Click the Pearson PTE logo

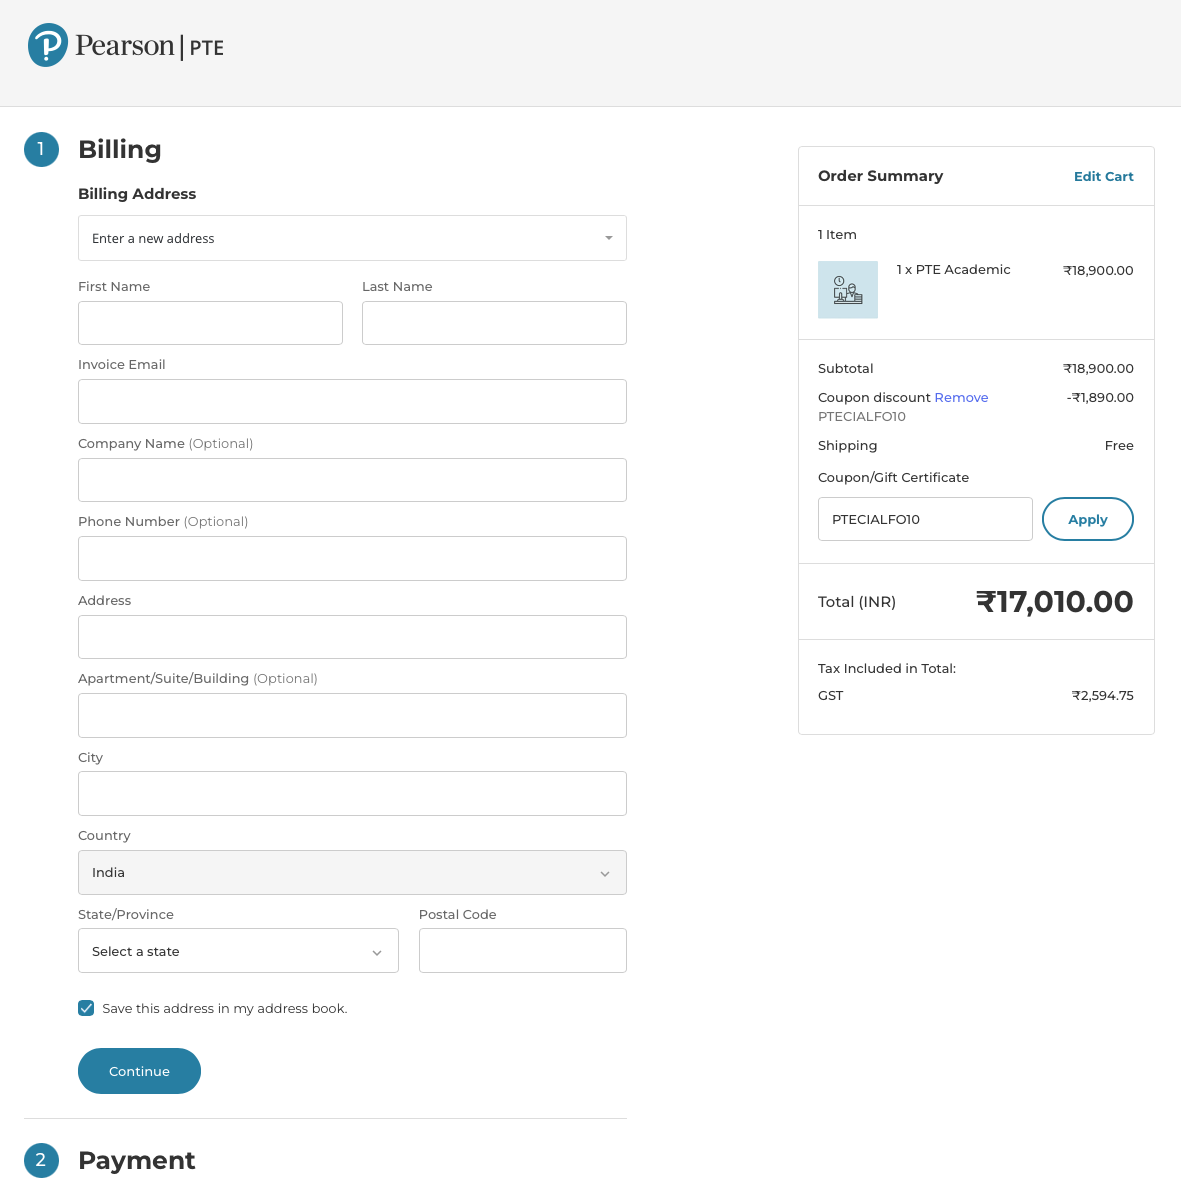[125, 46]
